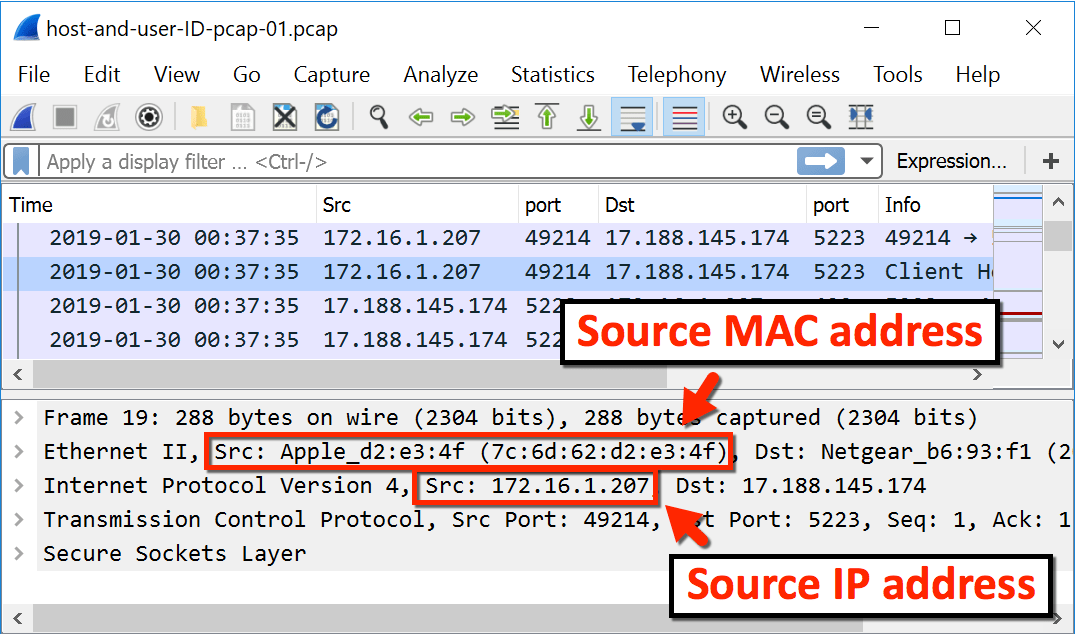
Task: Open the Expression... filter builder
Action: [x=951, y=160]
